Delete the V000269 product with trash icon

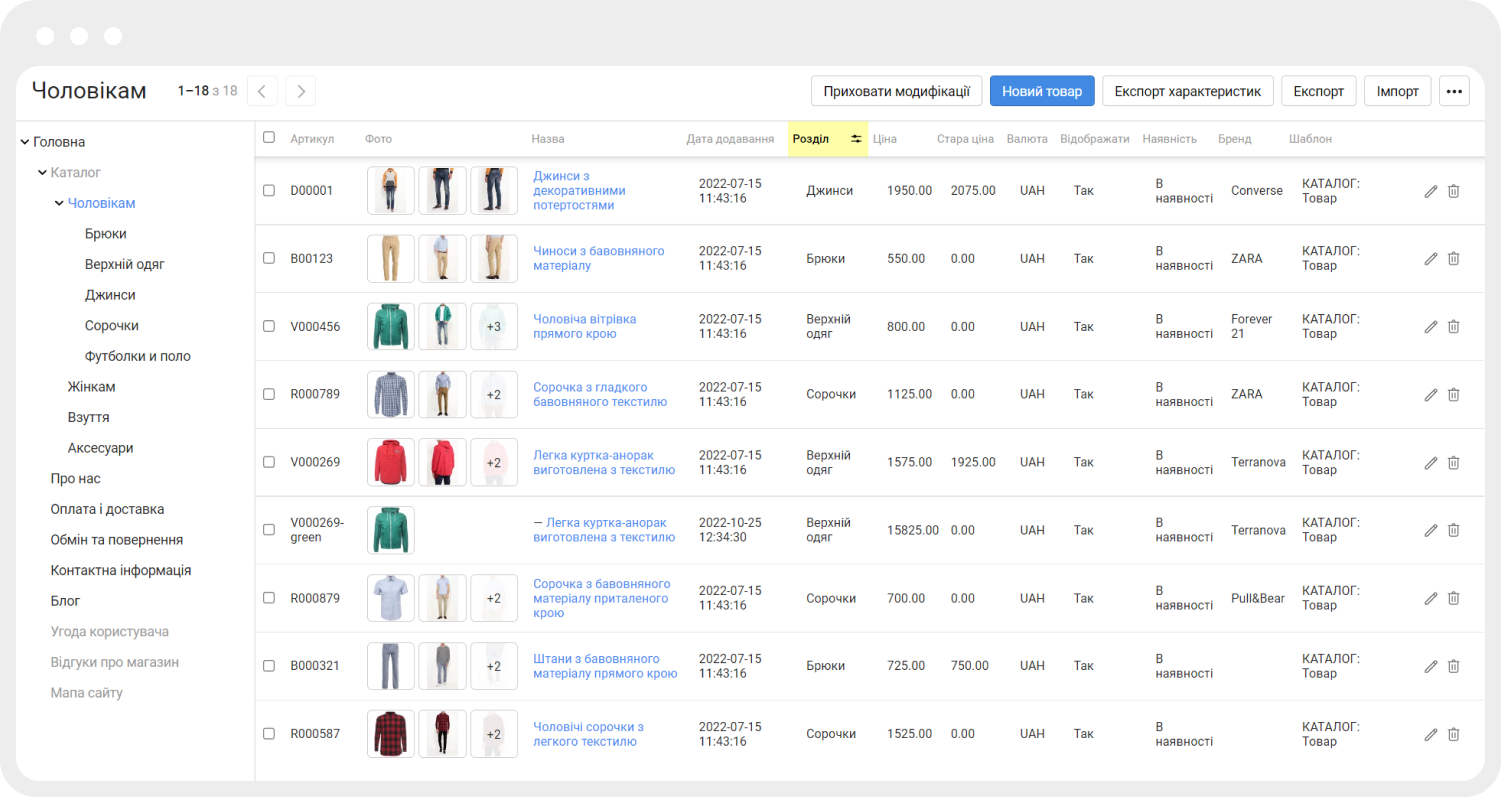click(x=1454, y=463)
